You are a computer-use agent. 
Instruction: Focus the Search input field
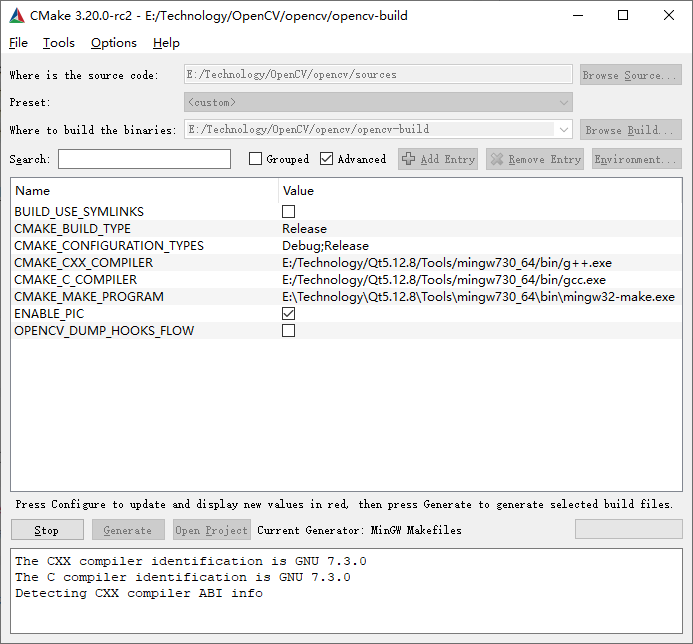145,159
